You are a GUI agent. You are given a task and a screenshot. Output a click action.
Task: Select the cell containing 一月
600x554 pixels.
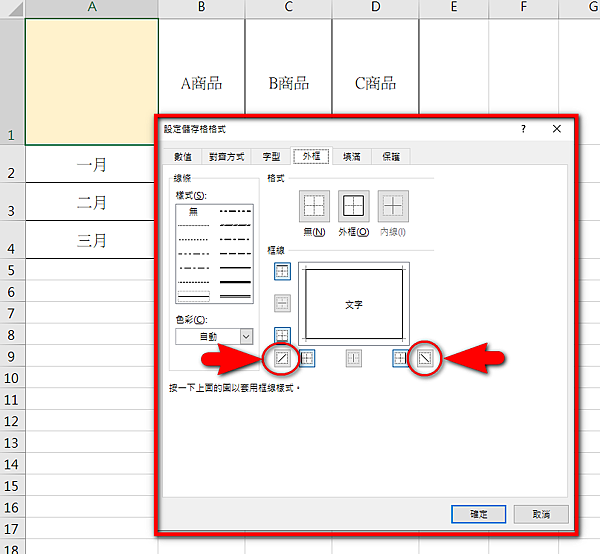[92, 165]
